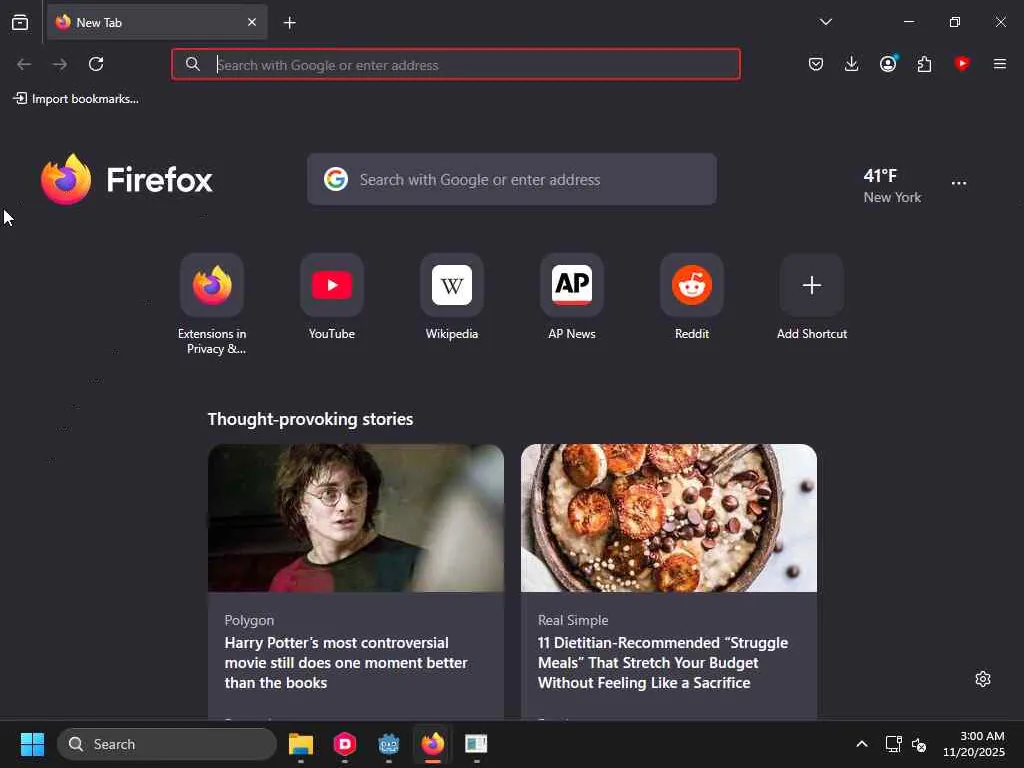1024x768 pixels.
Task: Show hidden system tray icons chevron
Action: pos(862,744)
